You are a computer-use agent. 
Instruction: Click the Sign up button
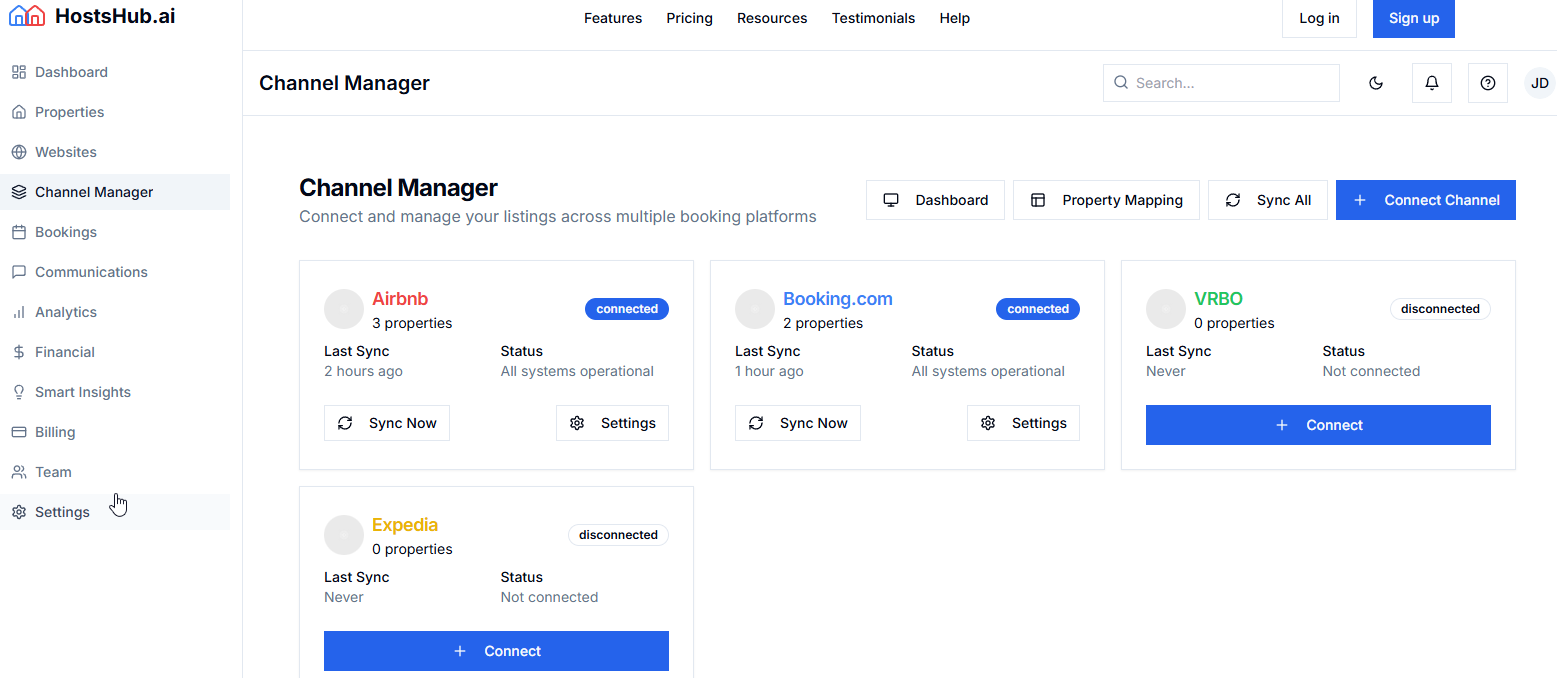[1413, 17]
